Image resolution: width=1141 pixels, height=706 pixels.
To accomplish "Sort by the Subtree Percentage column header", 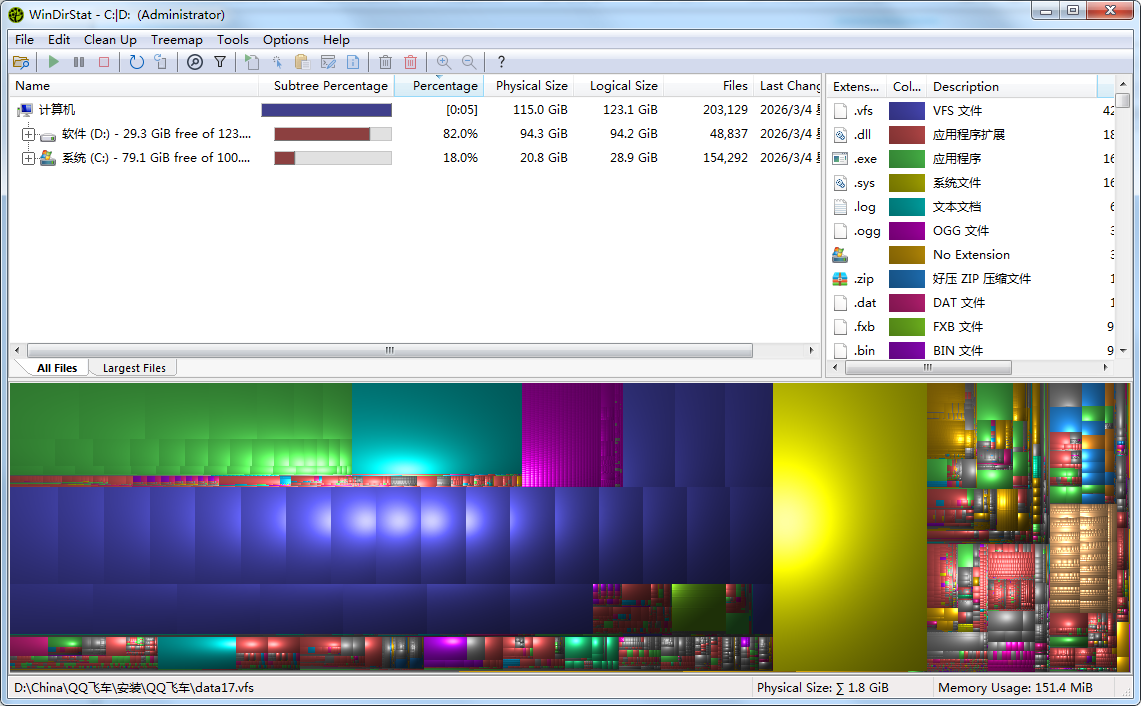I will [330, 86].
